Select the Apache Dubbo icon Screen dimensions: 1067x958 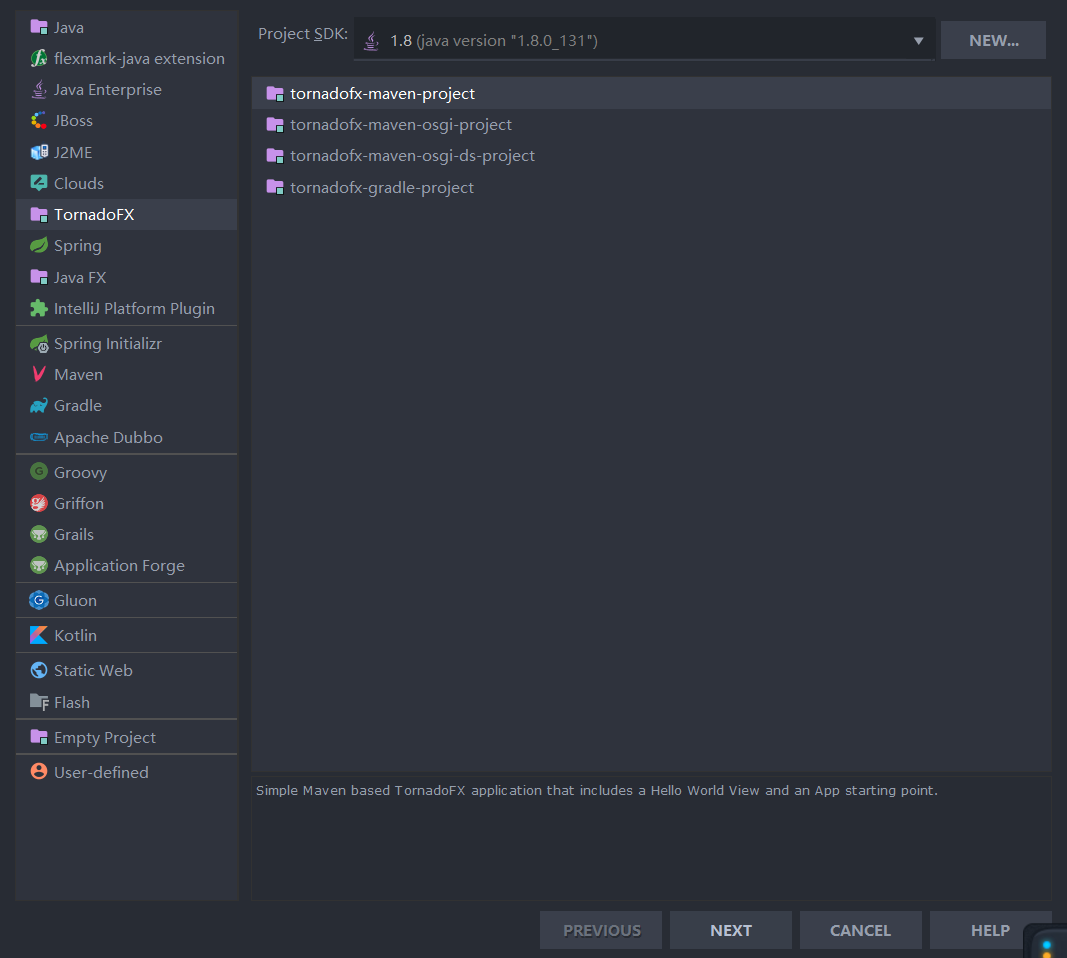tap(39, 437)
